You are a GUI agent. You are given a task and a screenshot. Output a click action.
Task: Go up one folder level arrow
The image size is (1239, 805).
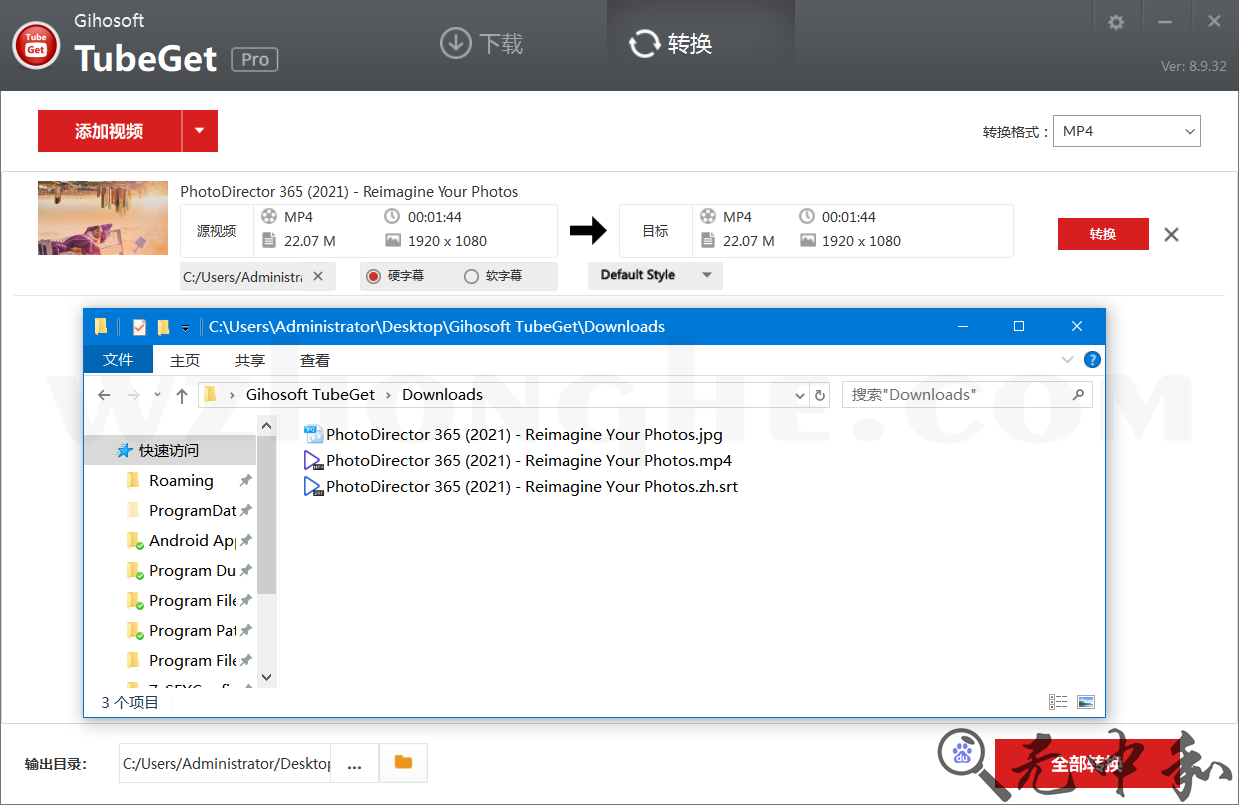pos(181,395)
